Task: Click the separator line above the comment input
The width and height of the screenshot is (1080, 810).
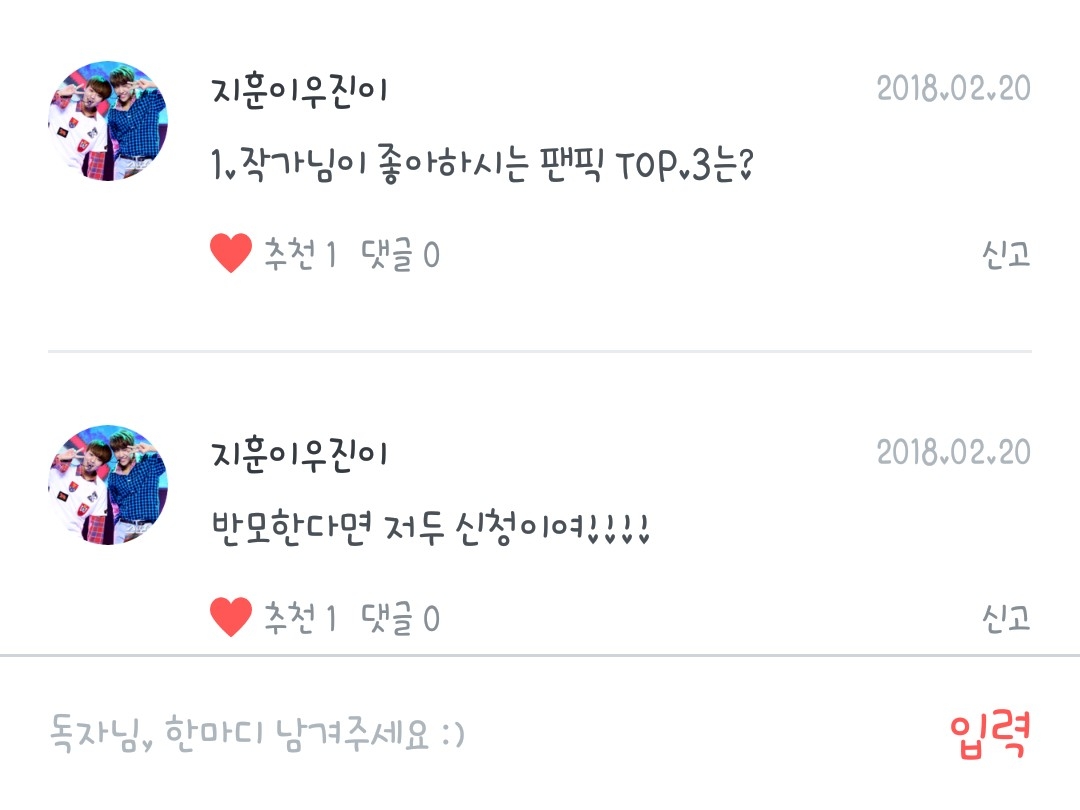Action: pos(540,656)
